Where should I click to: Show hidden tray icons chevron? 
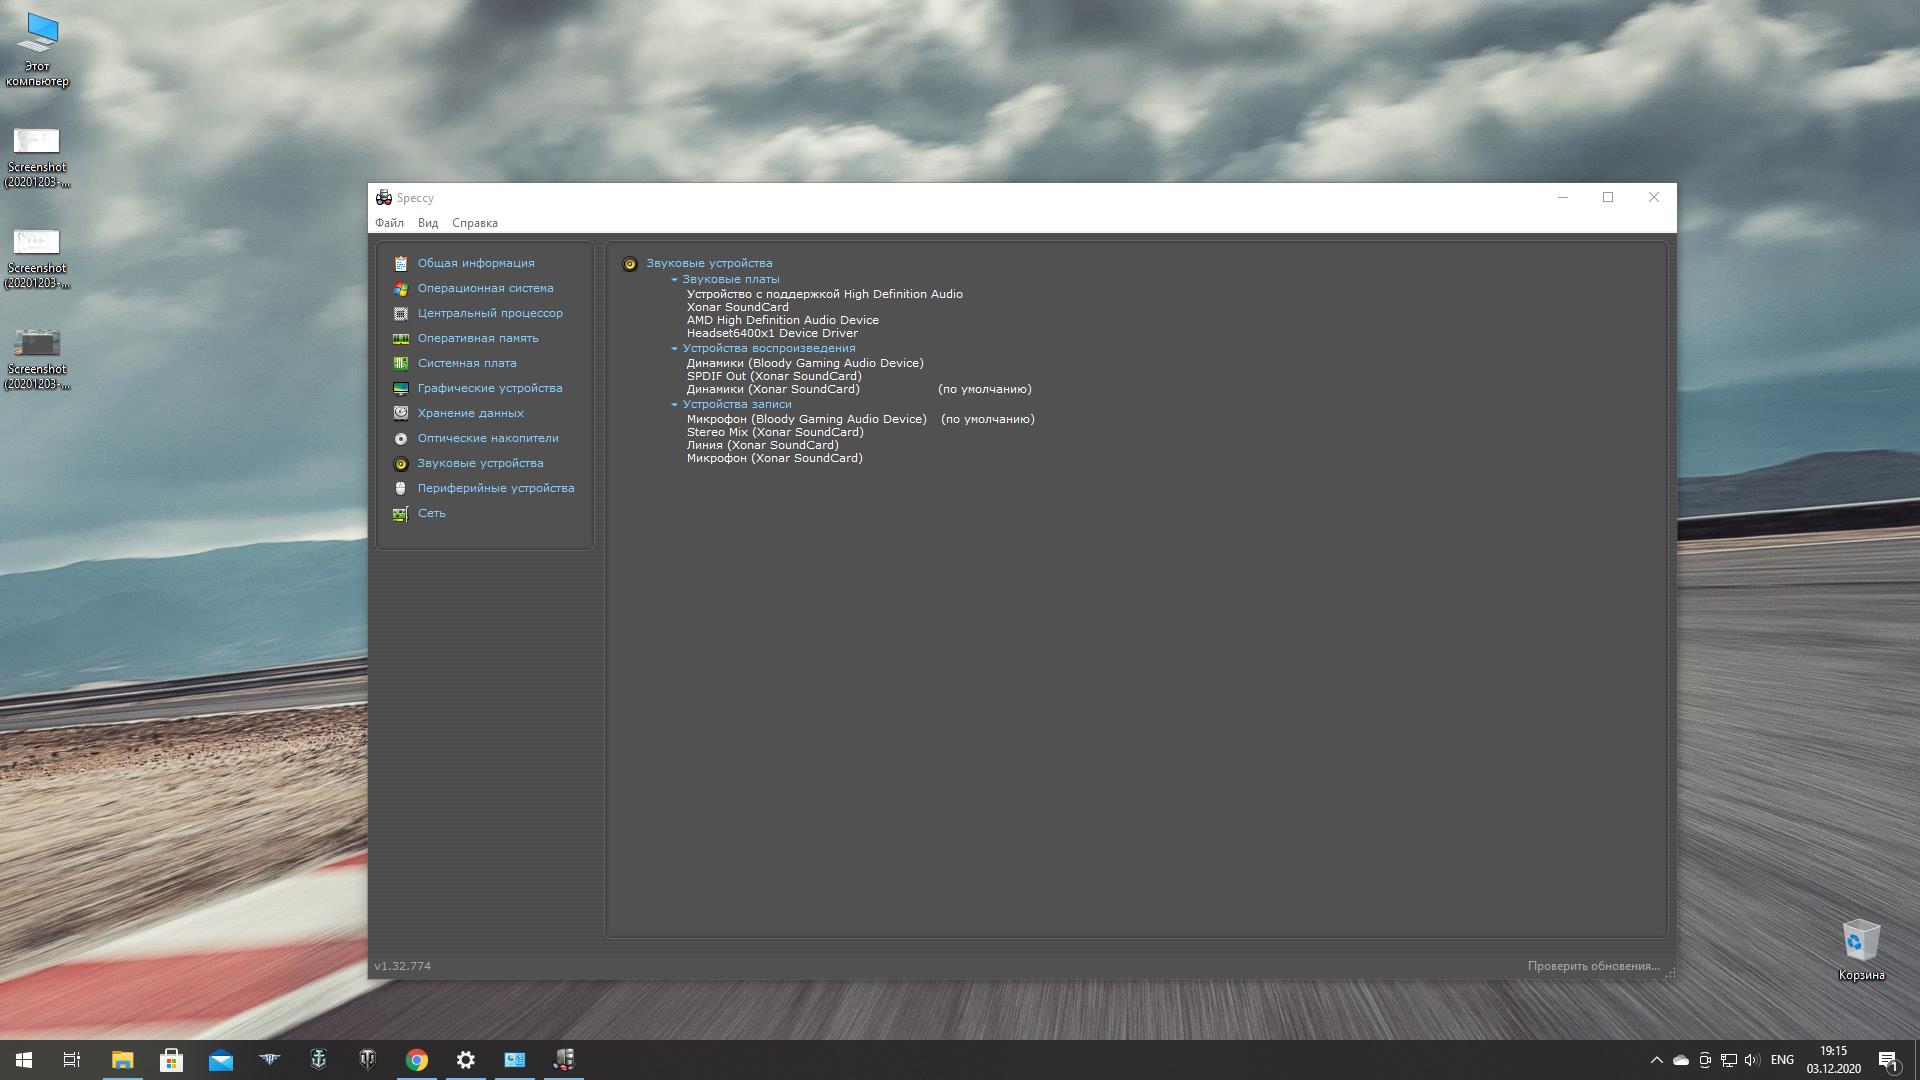pos(1656,1060)
